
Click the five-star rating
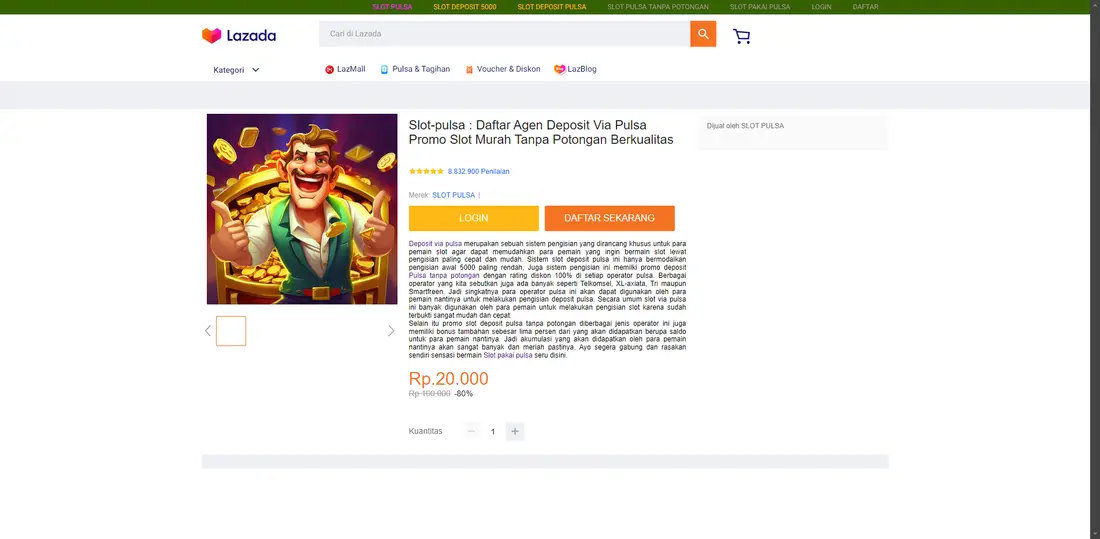coord(427,171)
